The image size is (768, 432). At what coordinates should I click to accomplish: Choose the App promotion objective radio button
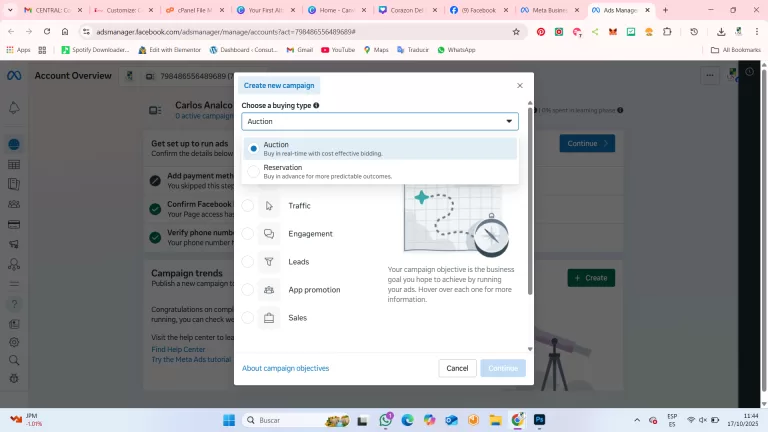click(248, 289)
